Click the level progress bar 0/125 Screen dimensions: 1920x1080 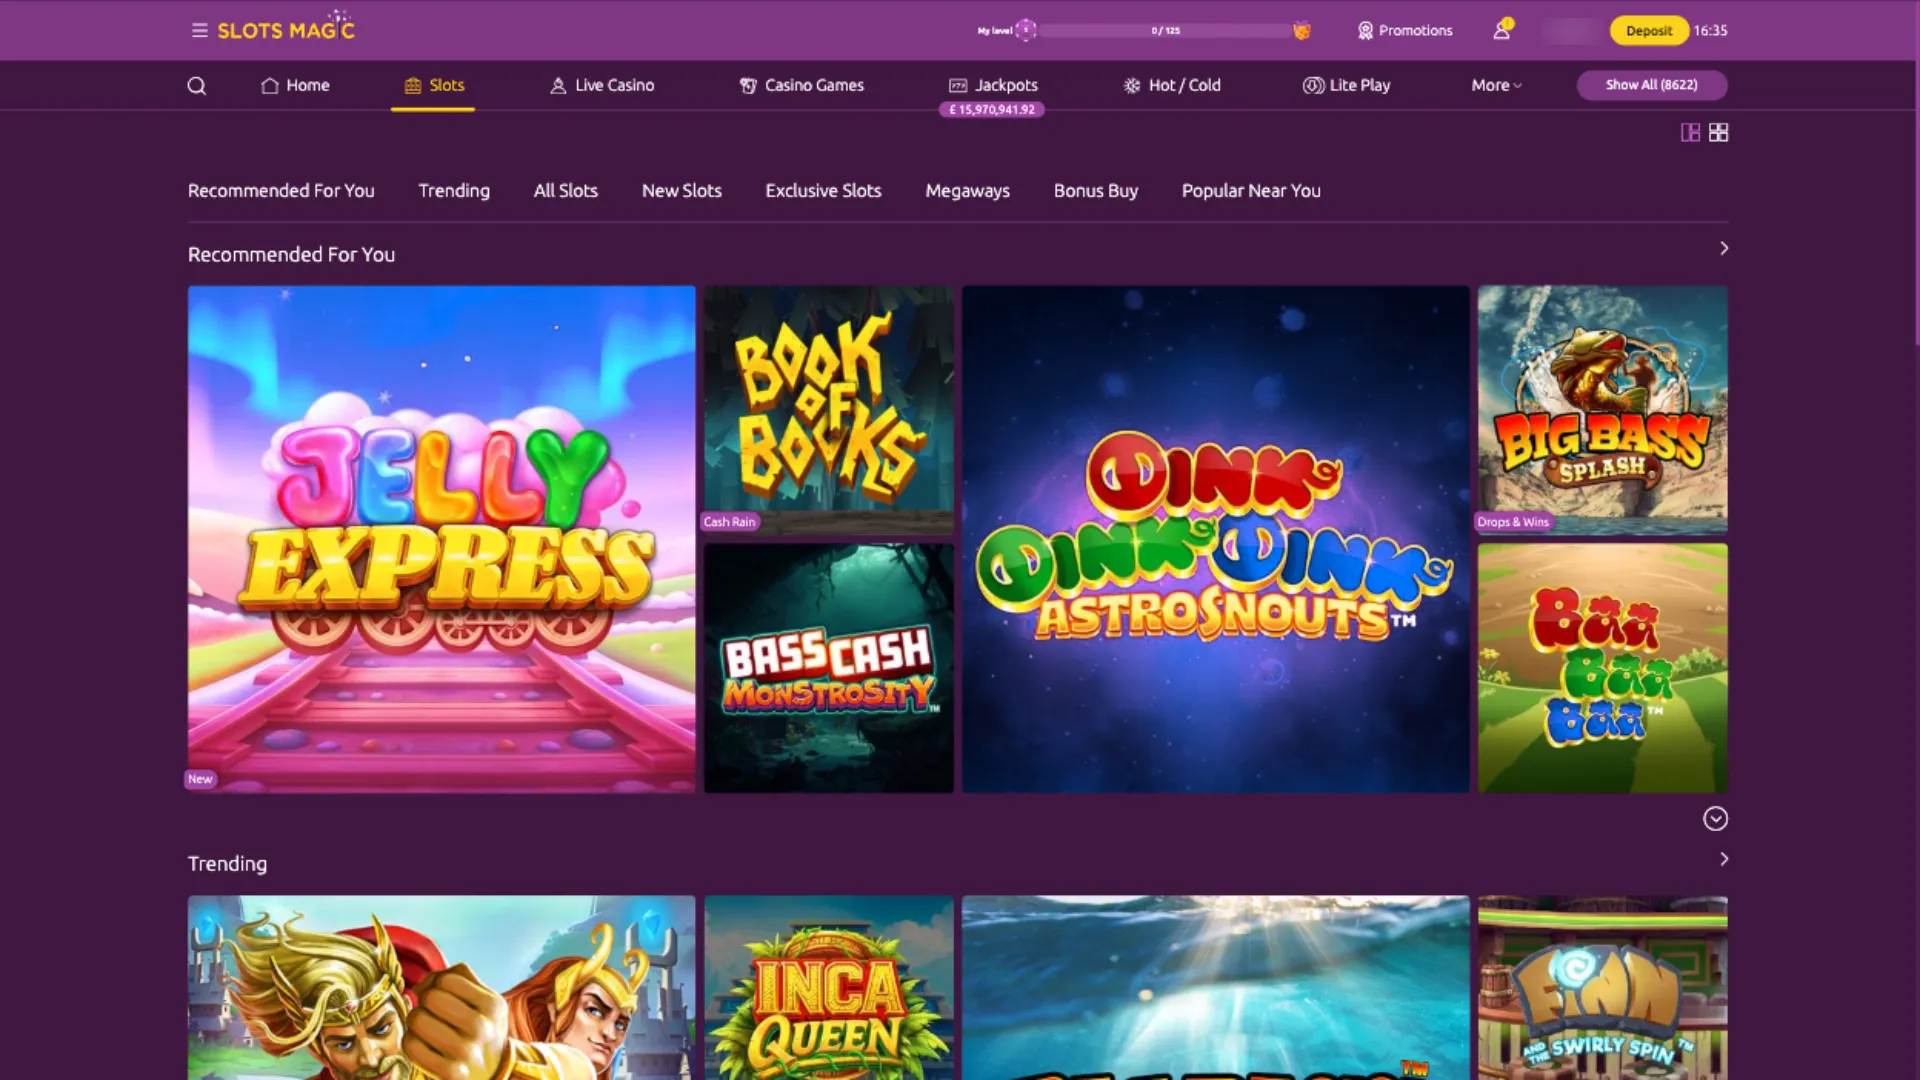(x=1165, y=30)
